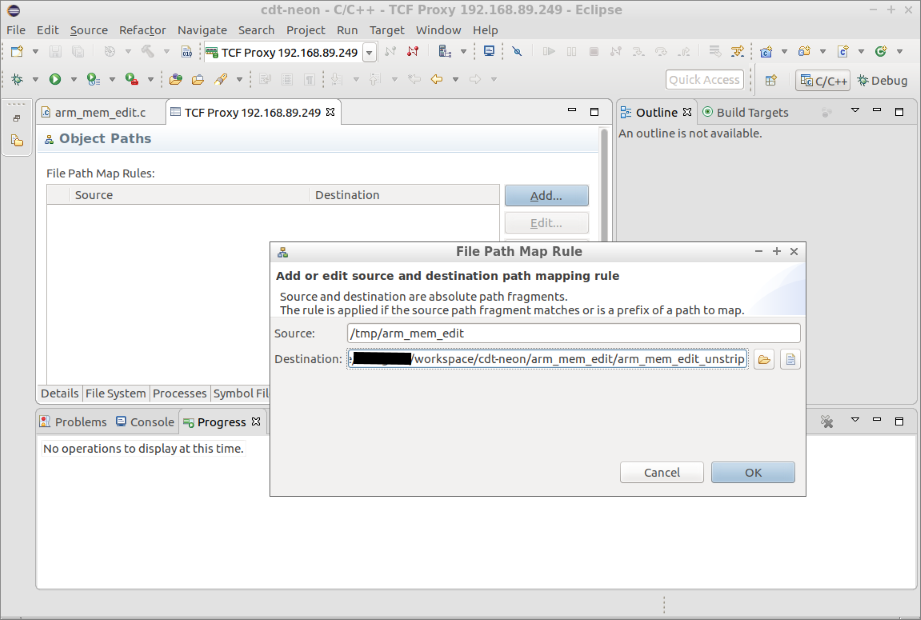Maximize the editor area
Viewport: 921px width, 620px height.
pyautogui.click(x=594, y=112)
